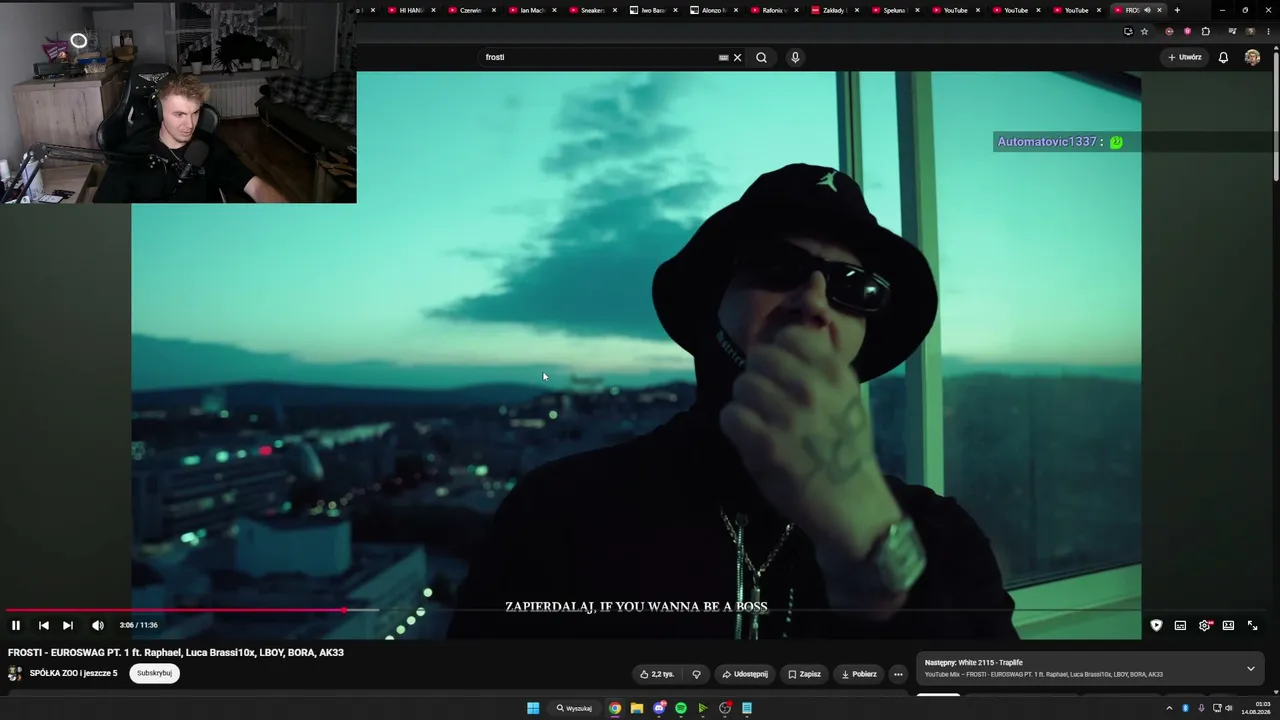Click the page vertical scrollbar
1280x720 pixels.
click(x=1275, y=115)
